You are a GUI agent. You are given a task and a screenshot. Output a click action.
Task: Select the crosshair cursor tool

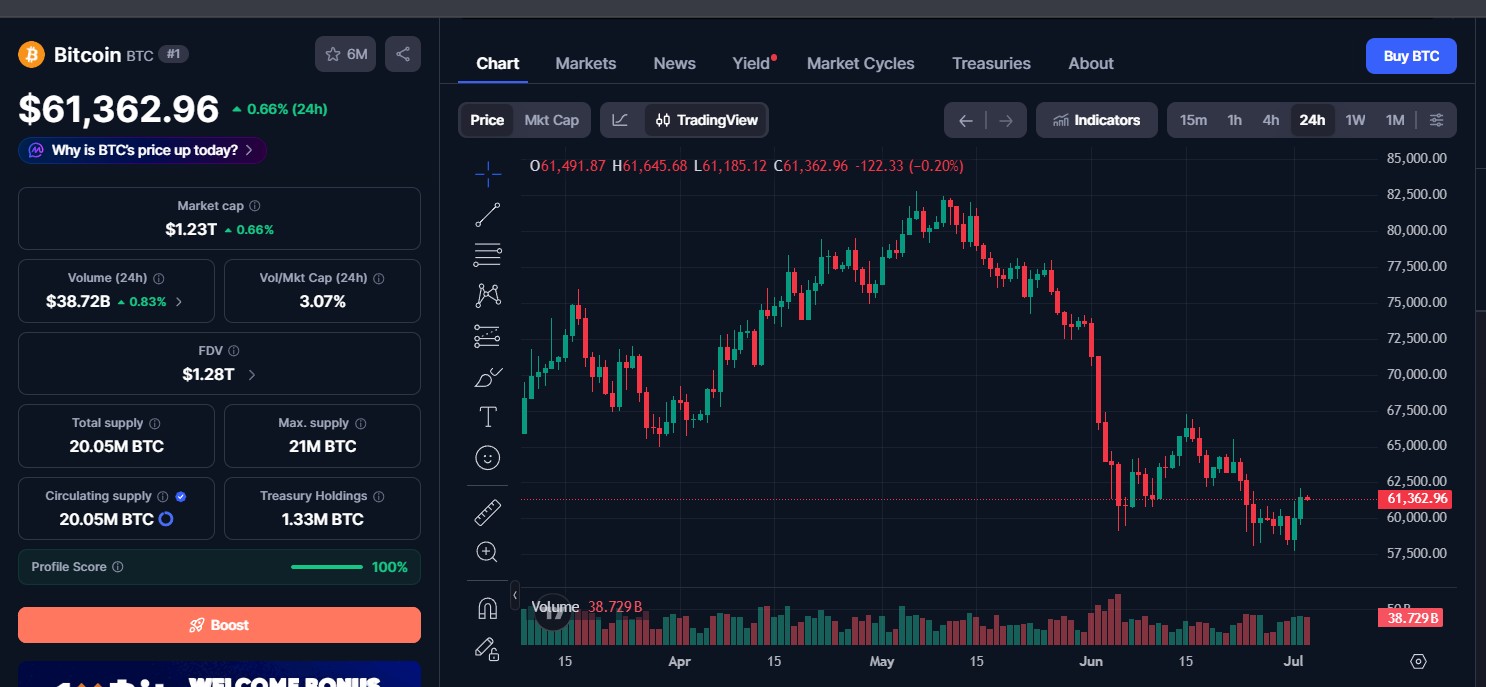pos(488,174)
